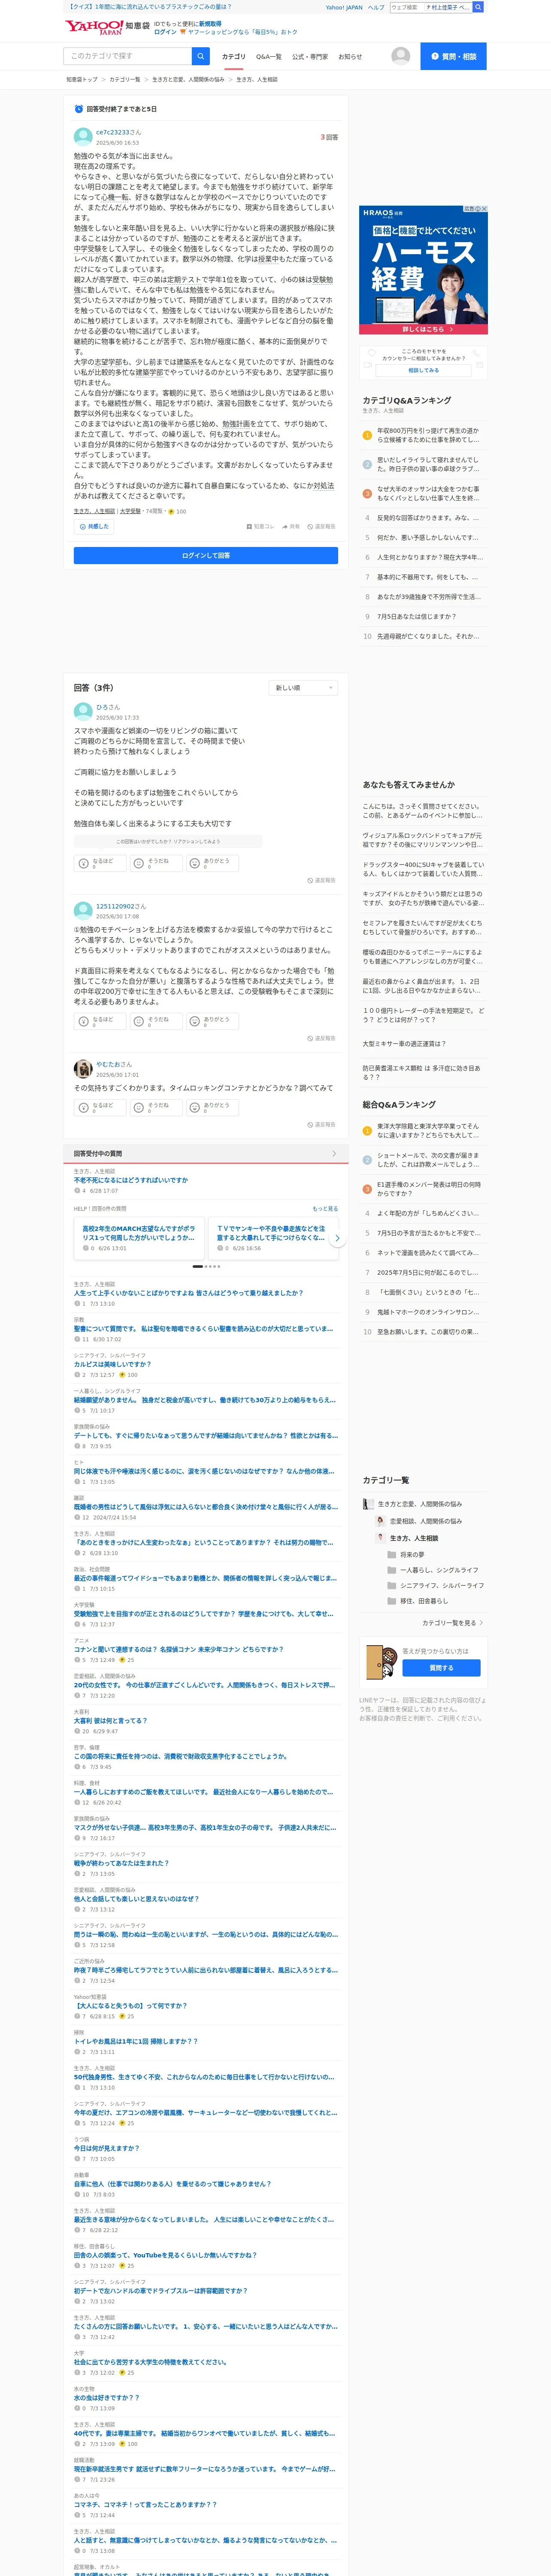Screen dimensions: 551x2576
Task: Open 知恵袋トップ in the breadcrumb
Action: point(82,79)
